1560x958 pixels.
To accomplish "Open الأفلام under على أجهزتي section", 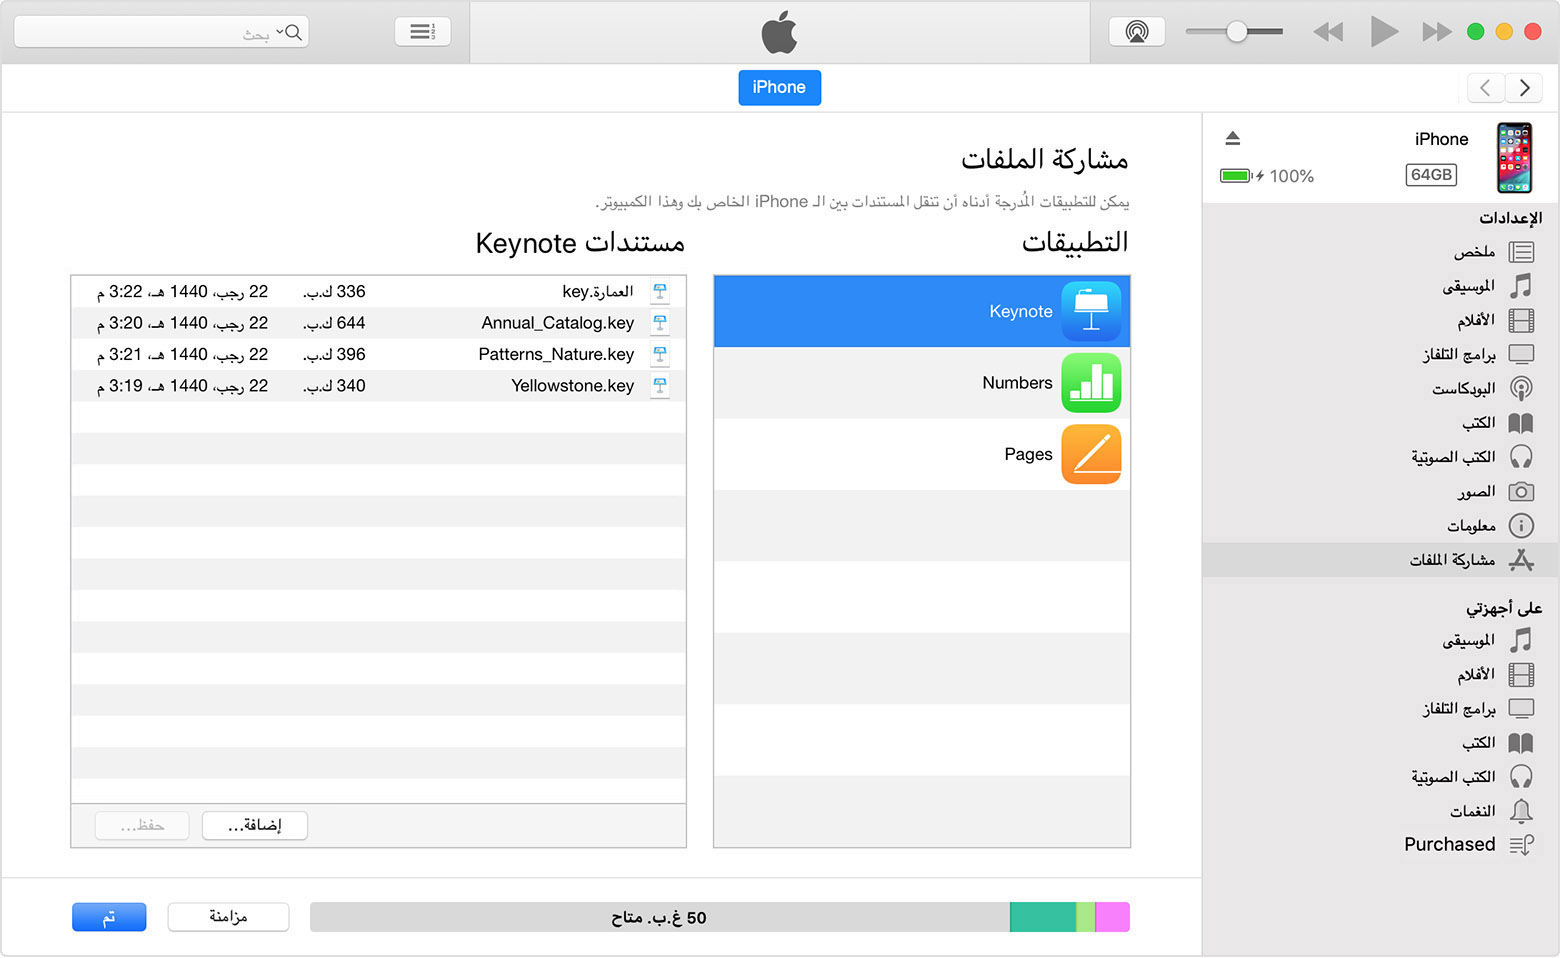I will [1380, 674].
